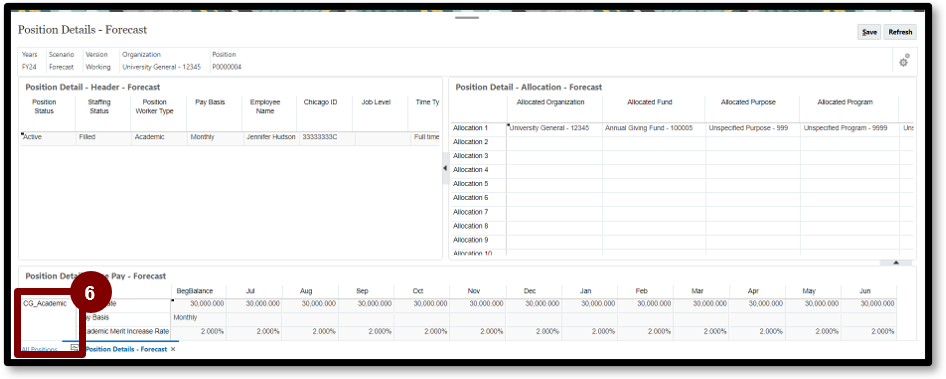Open the form settings gear icon
Image resolution: width=946 pixels, height=379 pixels.
(904, 61)
